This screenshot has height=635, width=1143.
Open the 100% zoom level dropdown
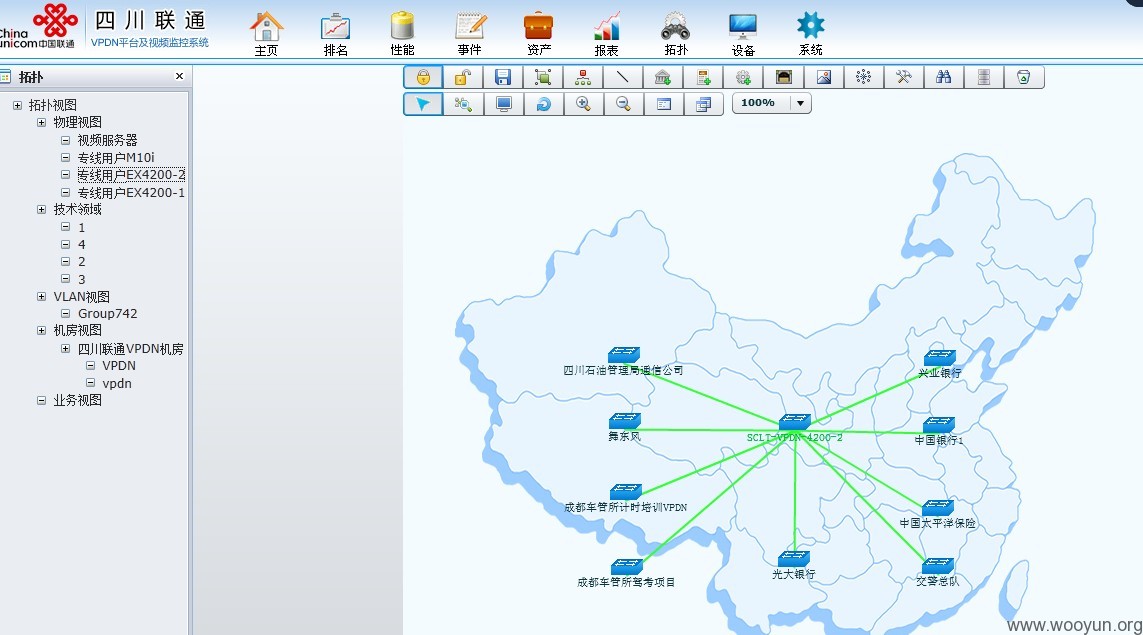pyautogui.click(x=800, y=104)
